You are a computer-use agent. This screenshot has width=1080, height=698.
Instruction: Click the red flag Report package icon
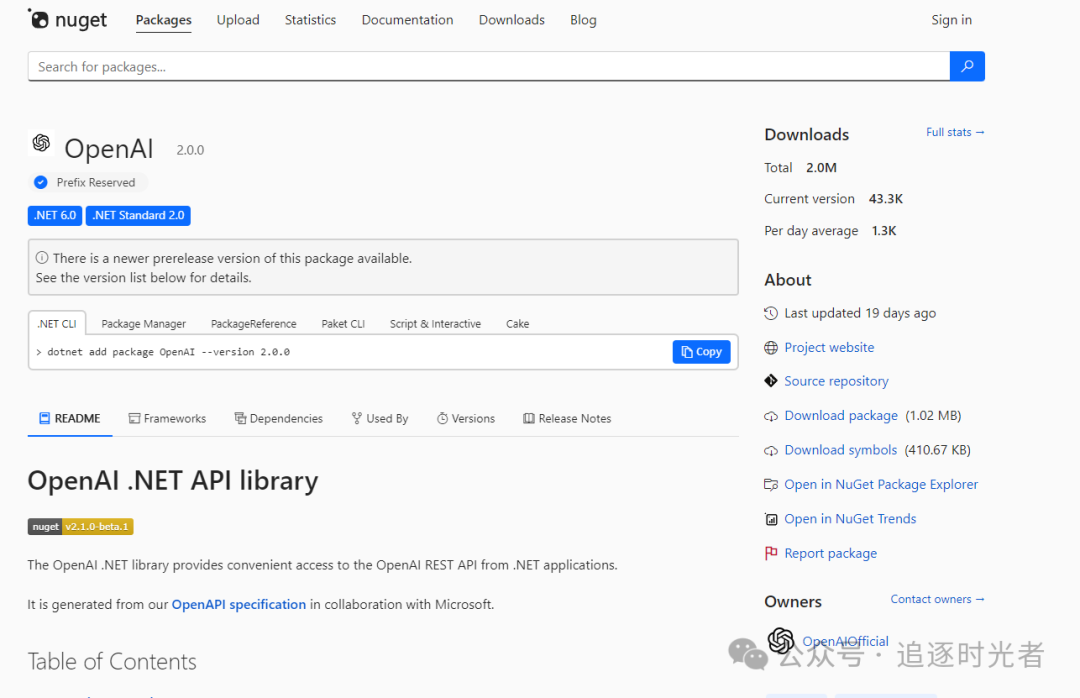pyautogui.click(x=771, y=553)
